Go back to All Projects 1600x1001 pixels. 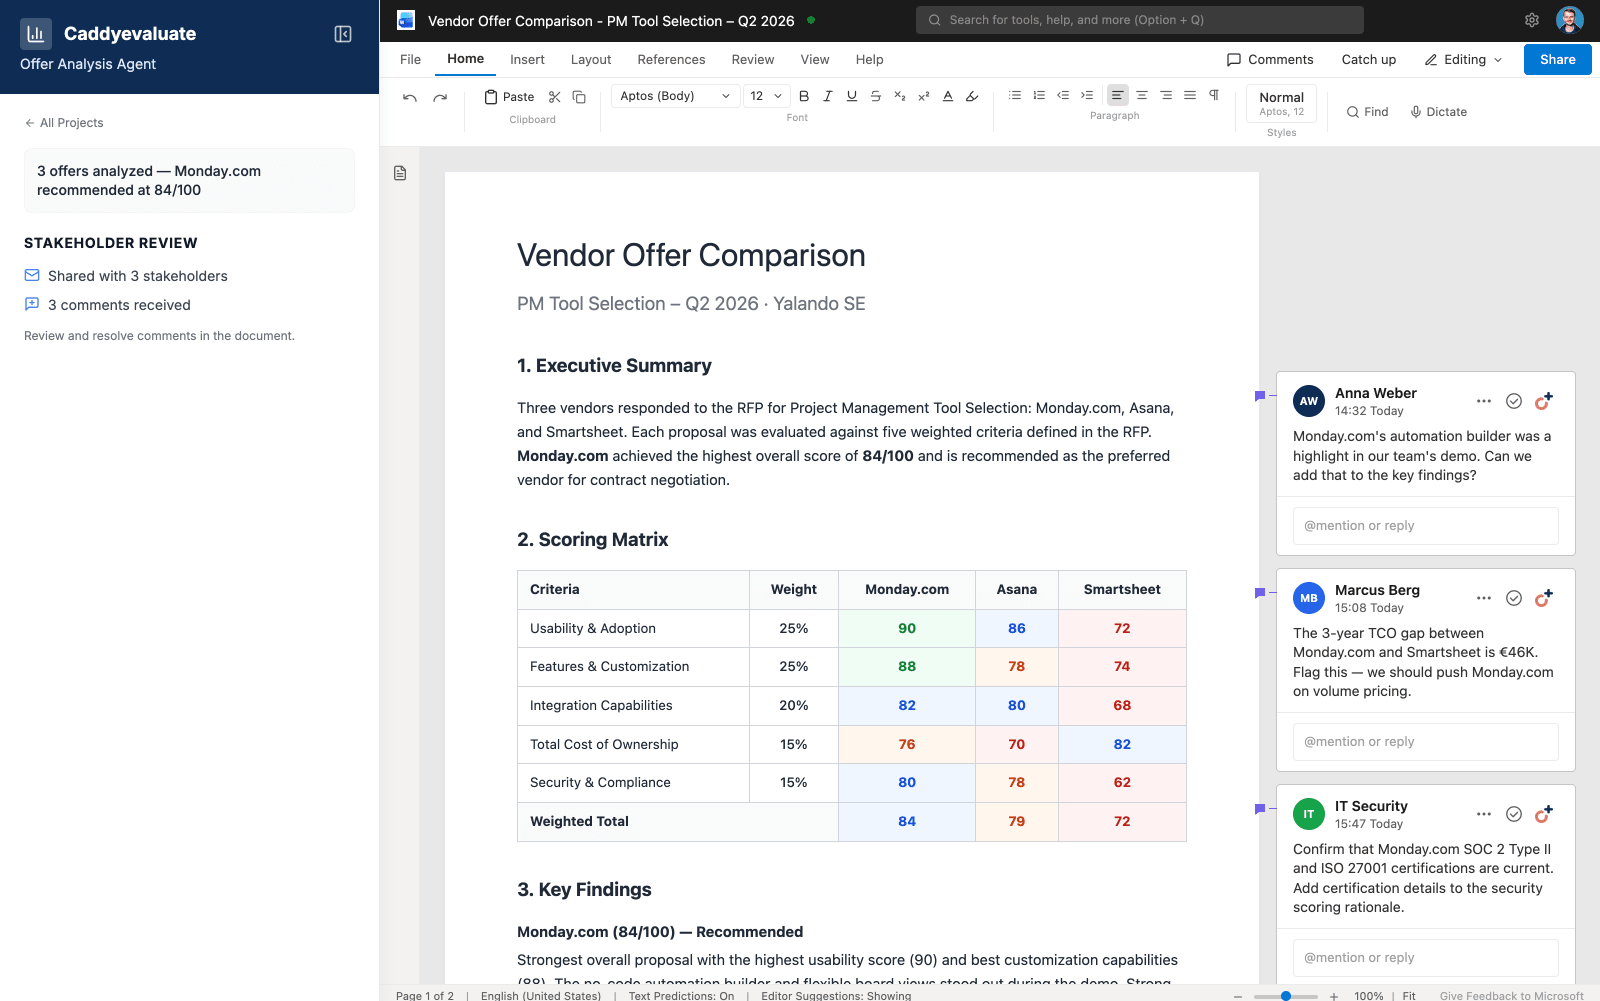(x=64, y=123)
